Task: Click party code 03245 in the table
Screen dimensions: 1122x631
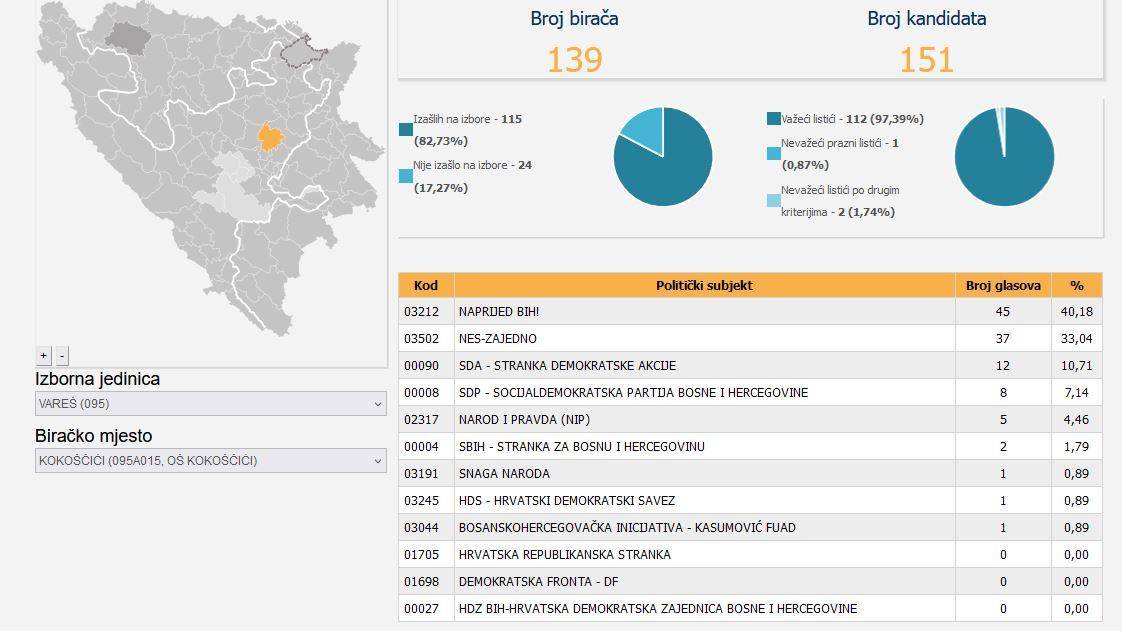Action: pyautogui.click(x=421, y=501)
